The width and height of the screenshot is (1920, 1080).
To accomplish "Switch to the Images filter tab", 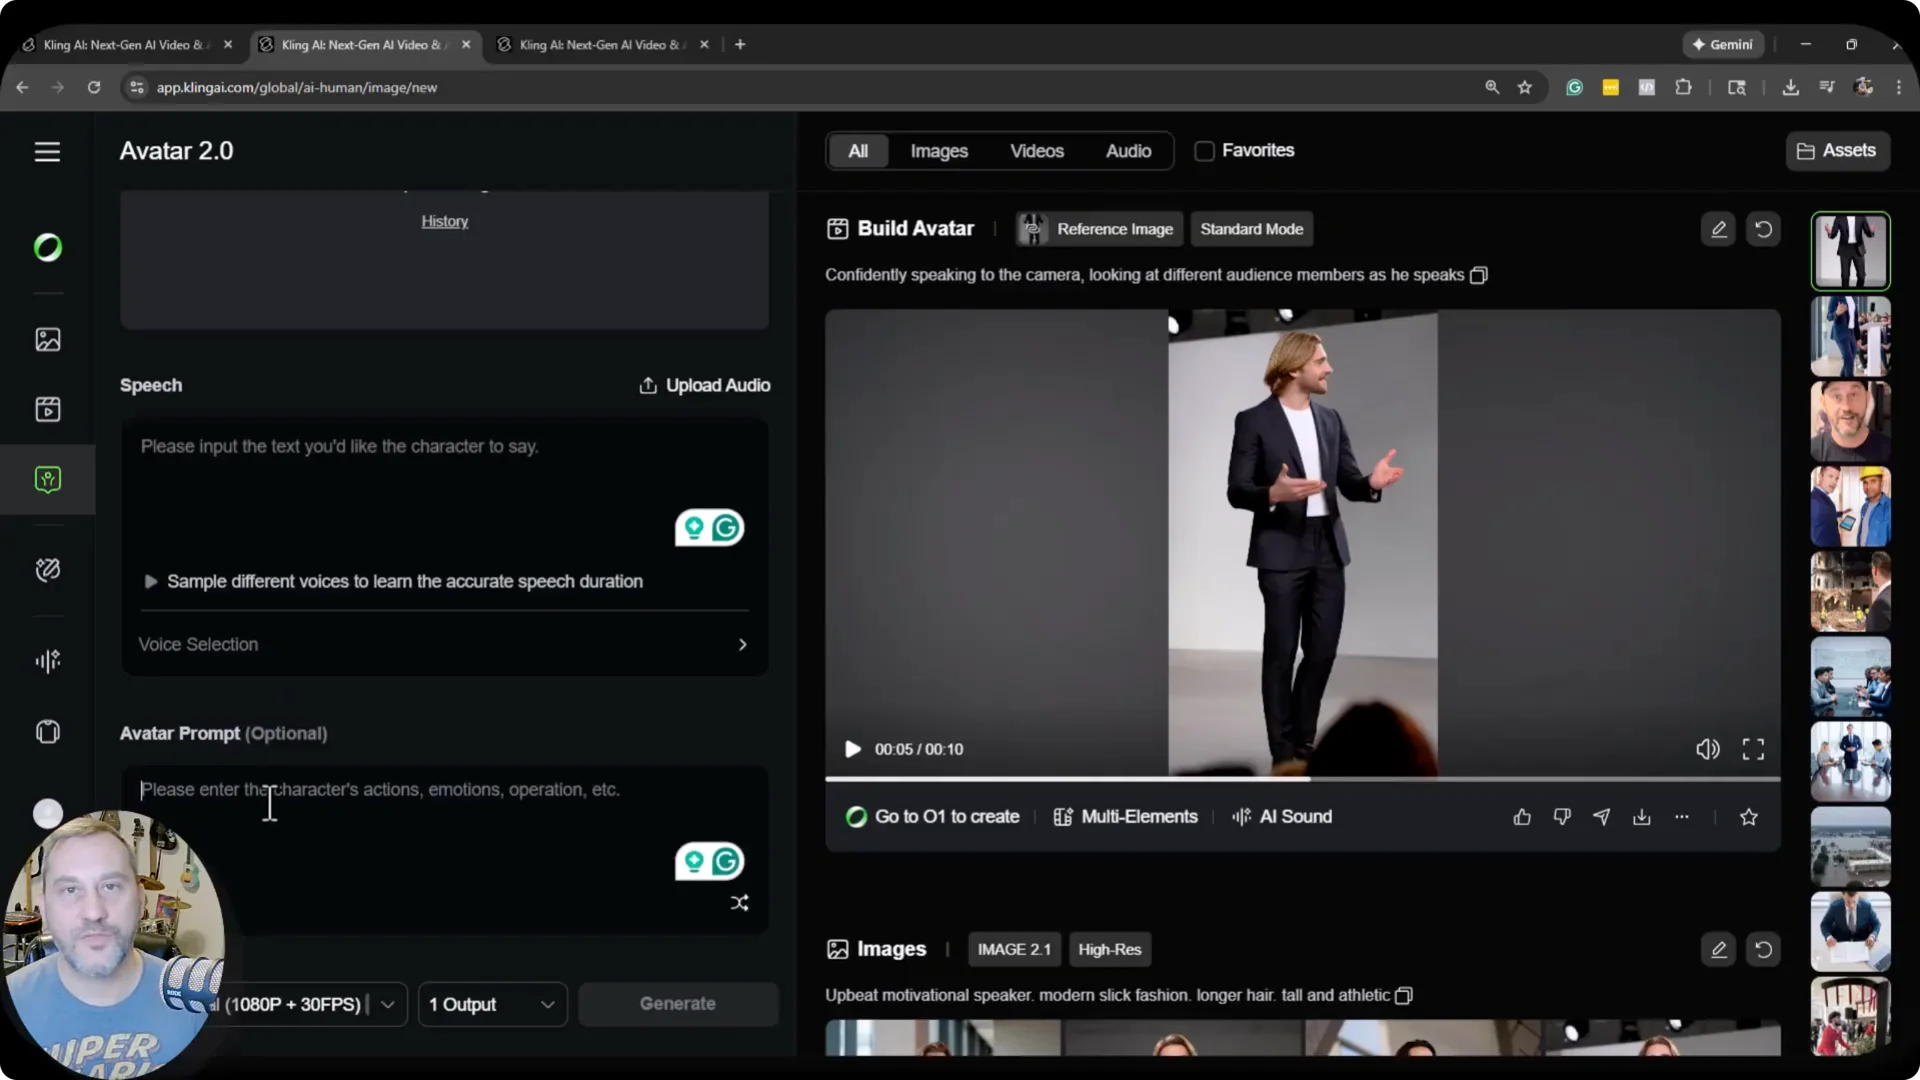I will click(939, 151).
